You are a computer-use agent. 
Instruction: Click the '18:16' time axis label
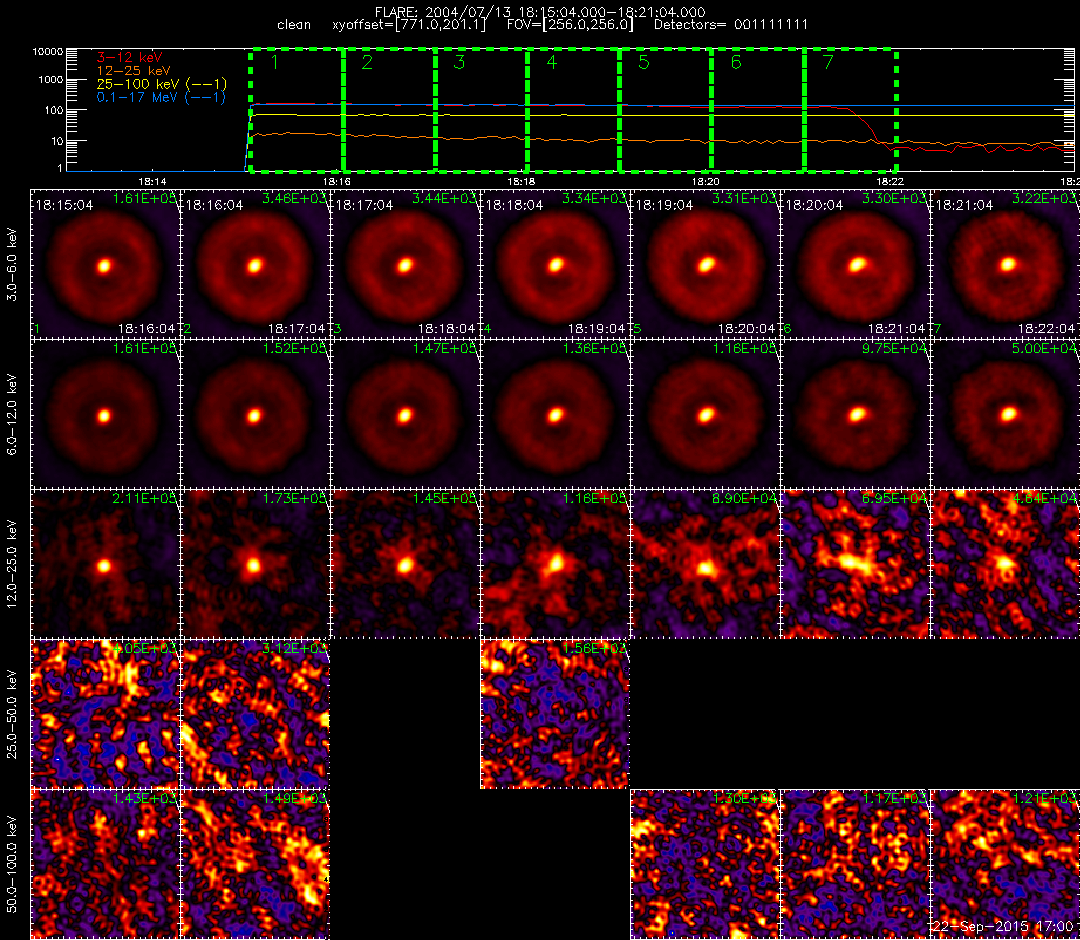click(337, 182)
